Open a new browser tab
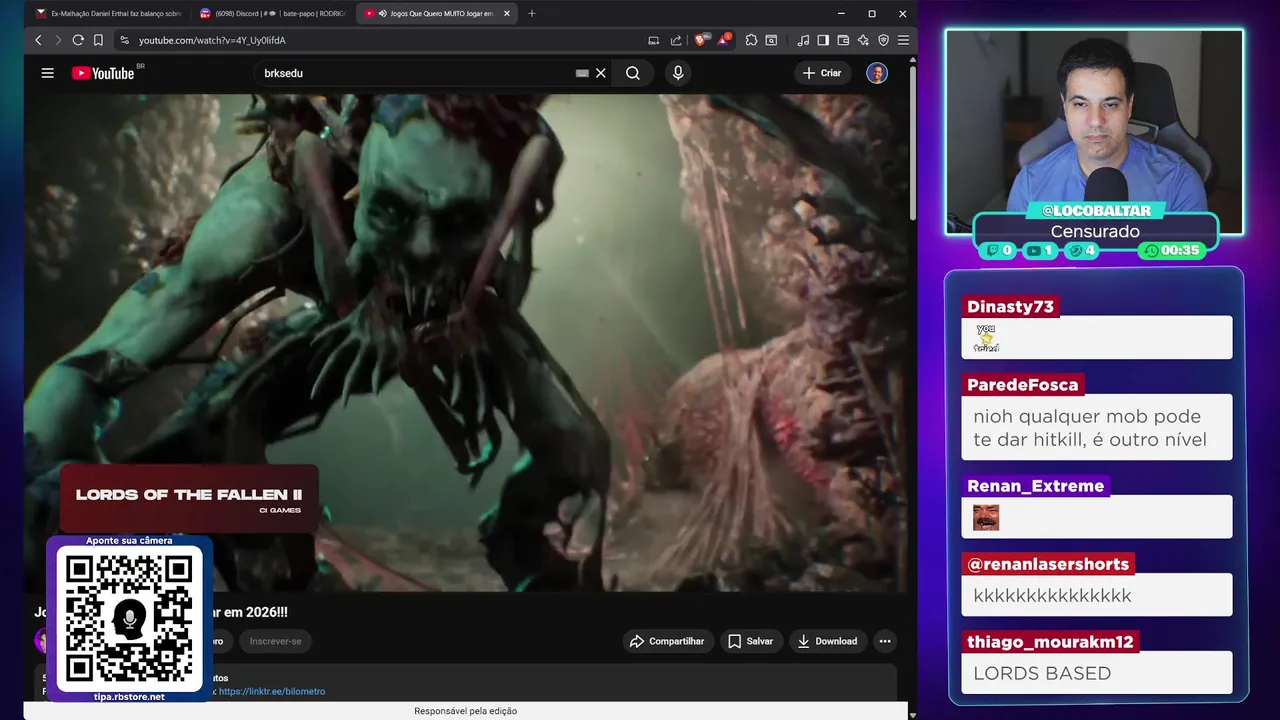 [531, 13]
